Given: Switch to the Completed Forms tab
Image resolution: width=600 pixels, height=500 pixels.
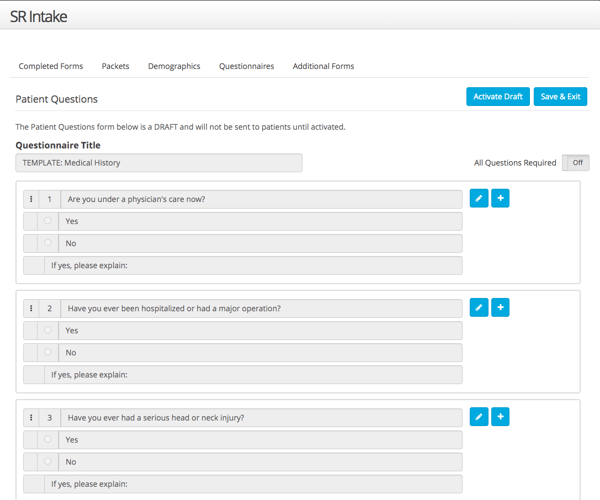Looking at the screenshot, I should pyautogui.click(x=51, y=66).
